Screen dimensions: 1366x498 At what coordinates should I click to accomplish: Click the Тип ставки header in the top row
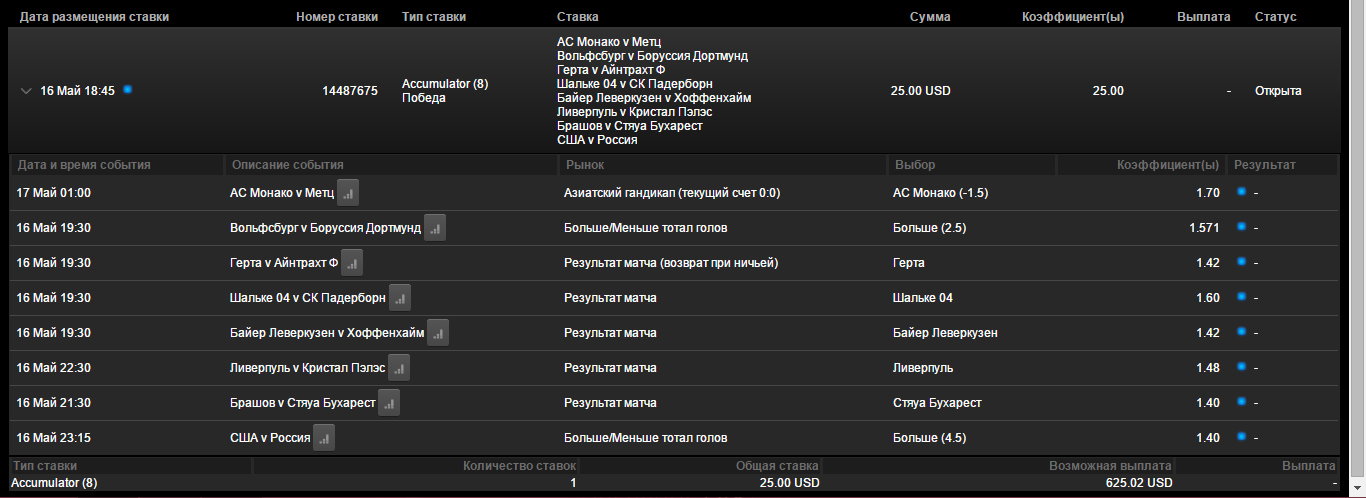[x=433, y=17]
